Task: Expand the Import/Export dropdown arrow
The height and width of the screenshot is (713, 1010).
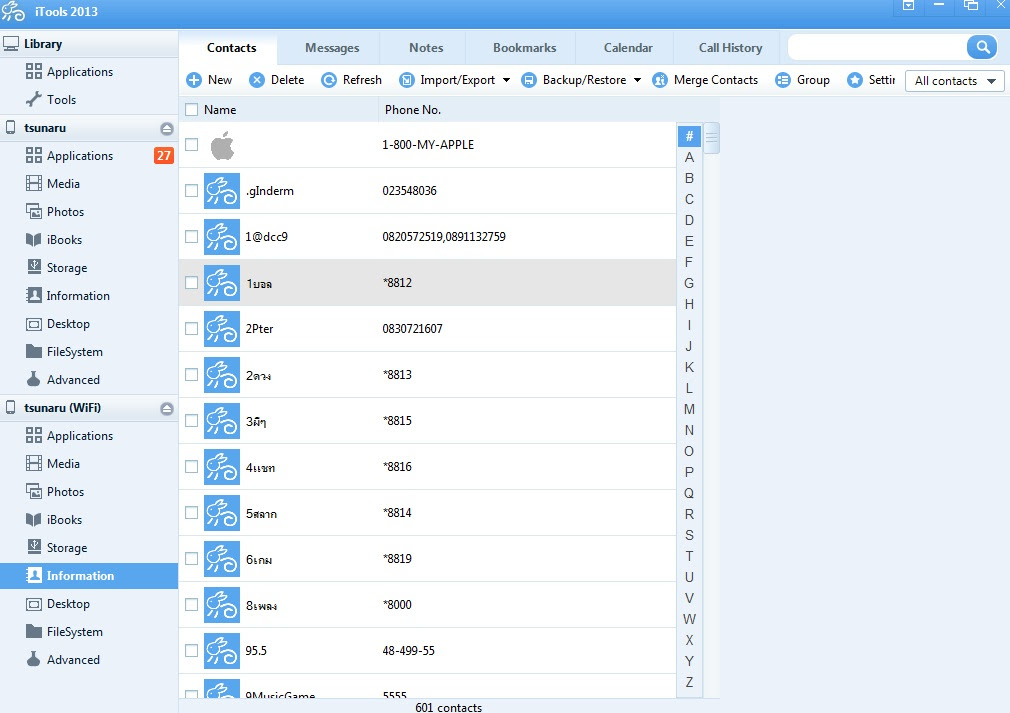Action: click(506, 80)
